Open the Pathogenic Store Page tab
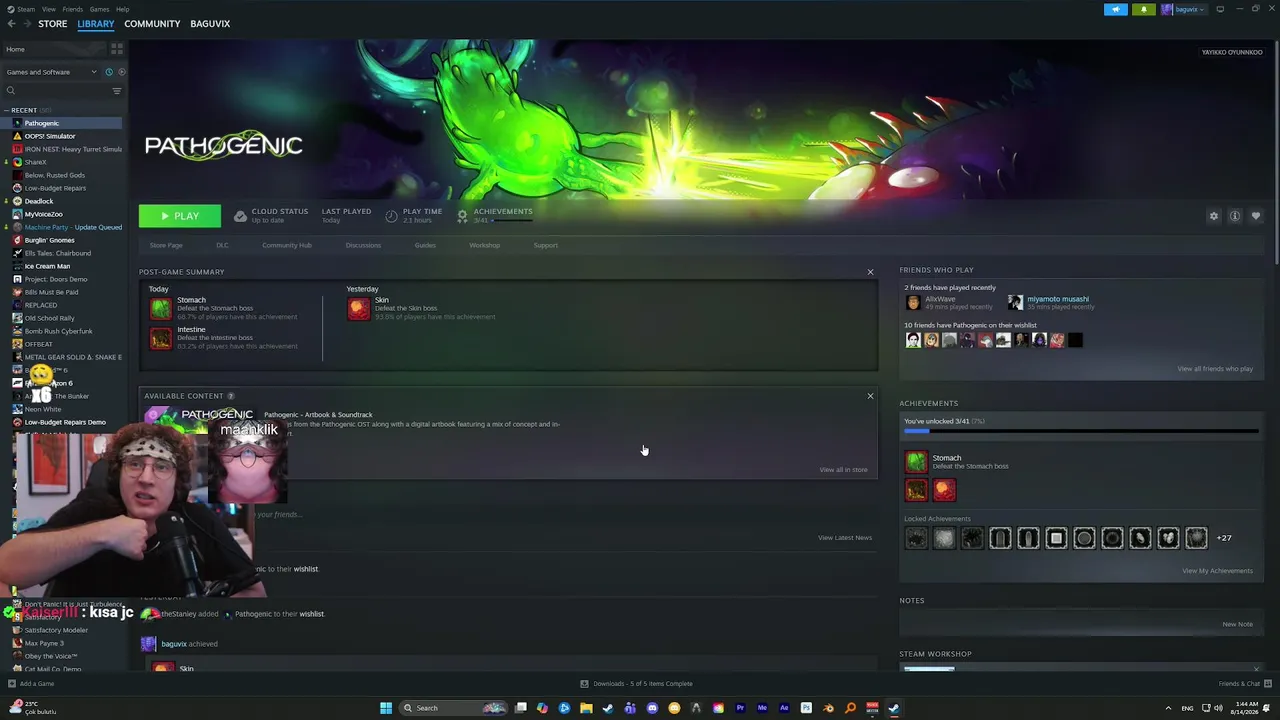The image size is (1280, 720). (x=166, y=245)
